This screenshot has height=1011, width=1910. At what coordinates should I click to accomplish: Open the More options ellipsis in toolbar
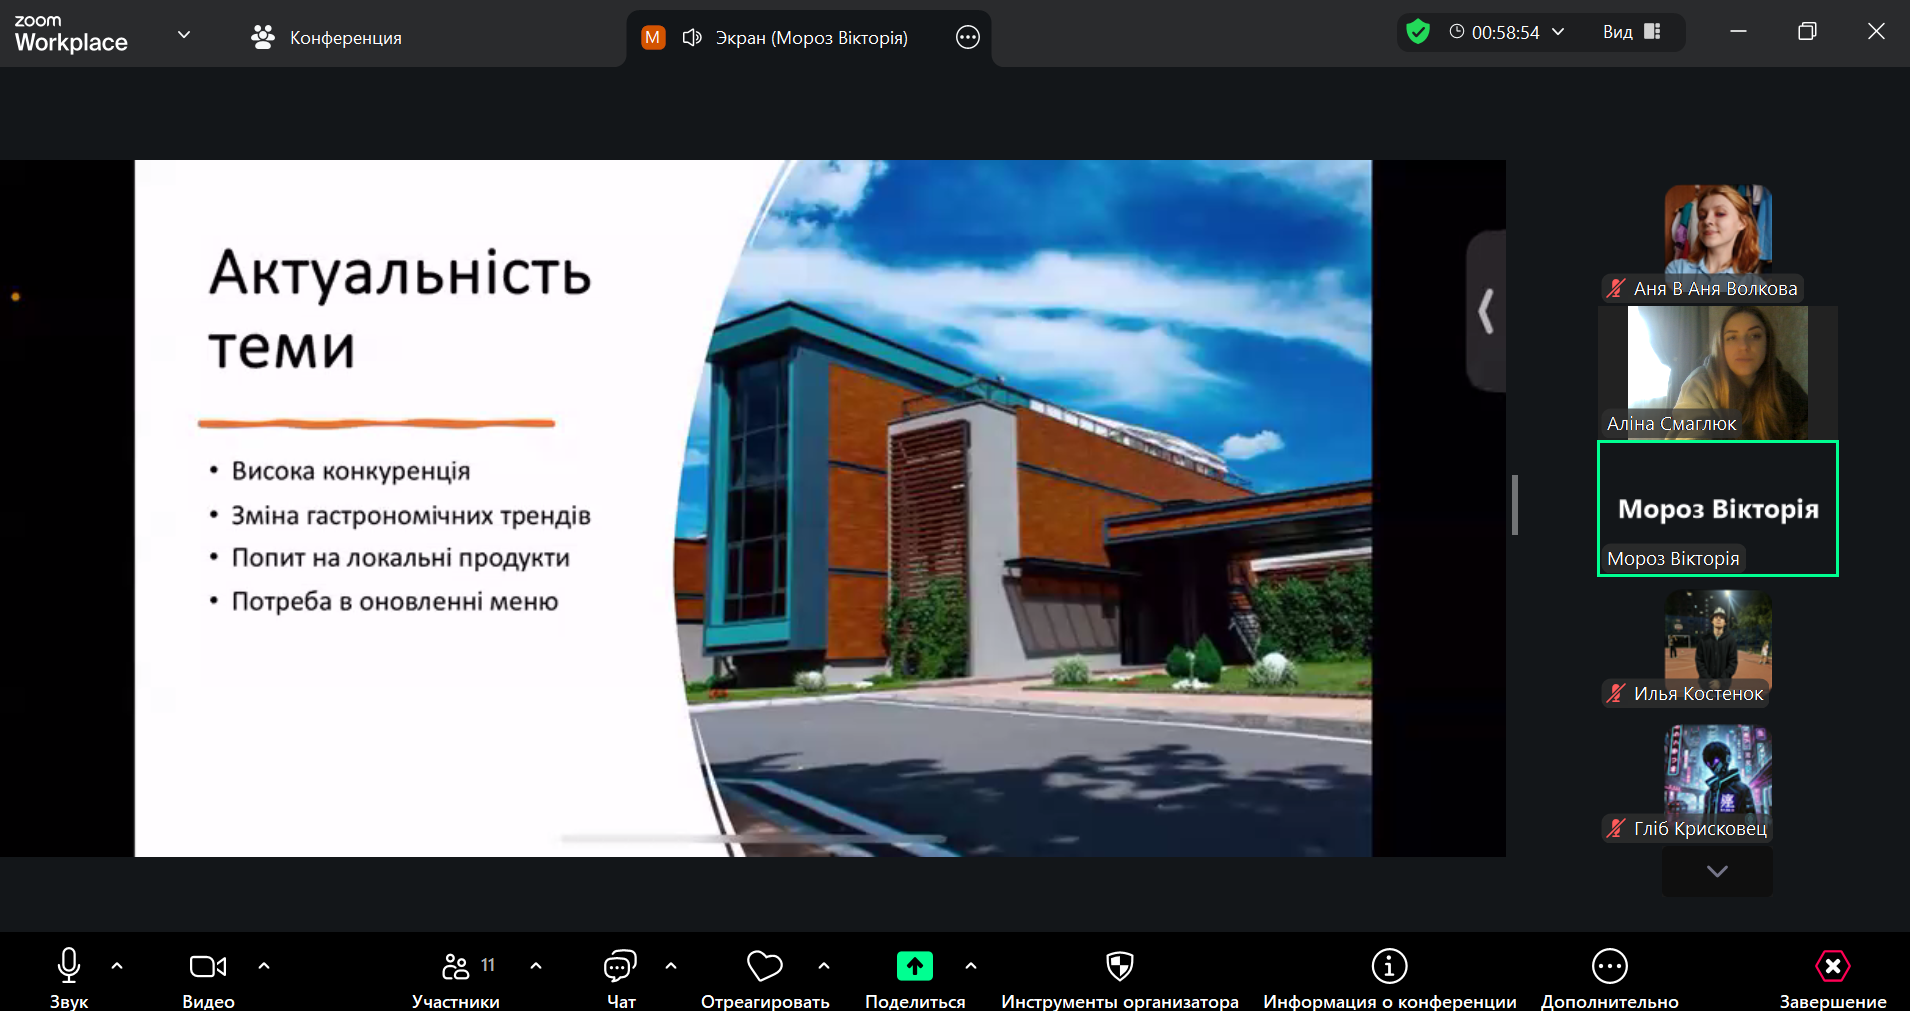[x=1609, y=966]
